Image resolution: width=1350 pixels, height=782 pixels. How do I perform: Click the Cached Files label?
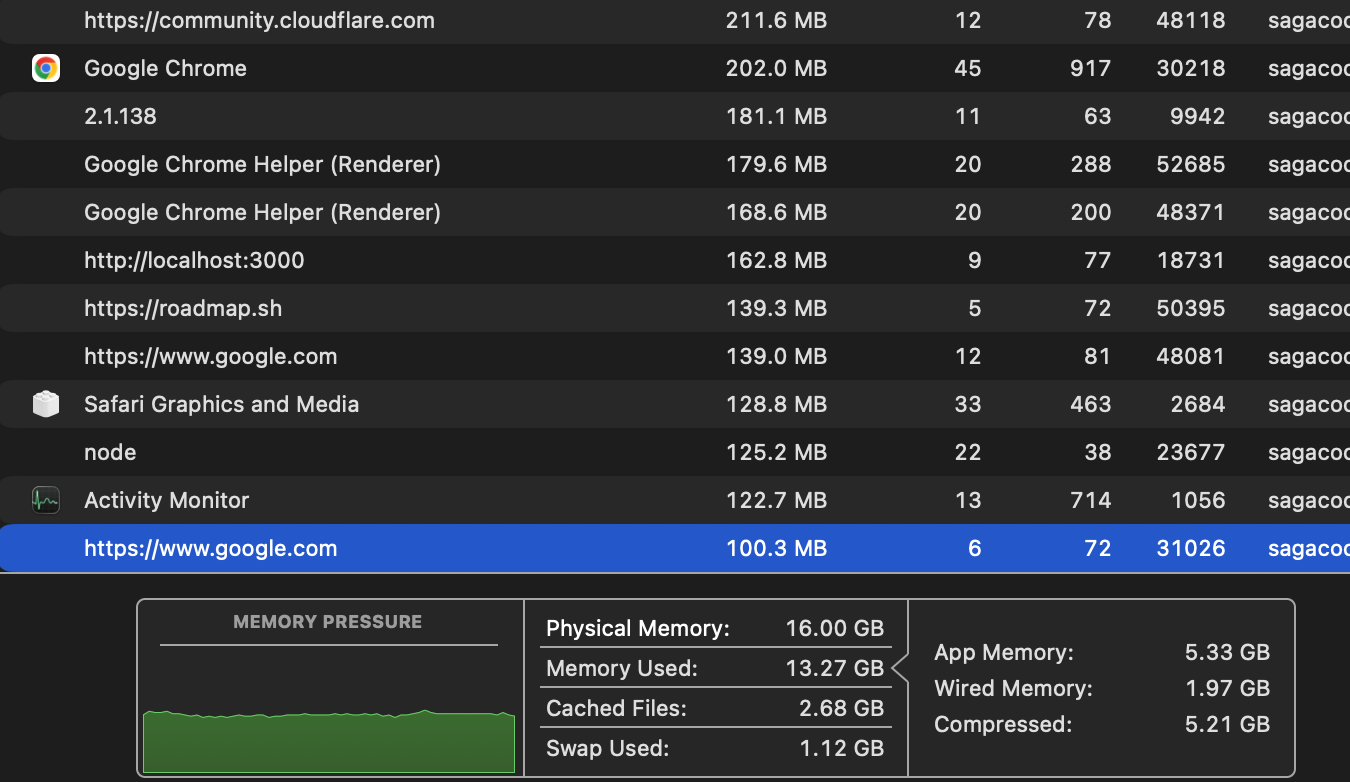[x=616, y=708]
